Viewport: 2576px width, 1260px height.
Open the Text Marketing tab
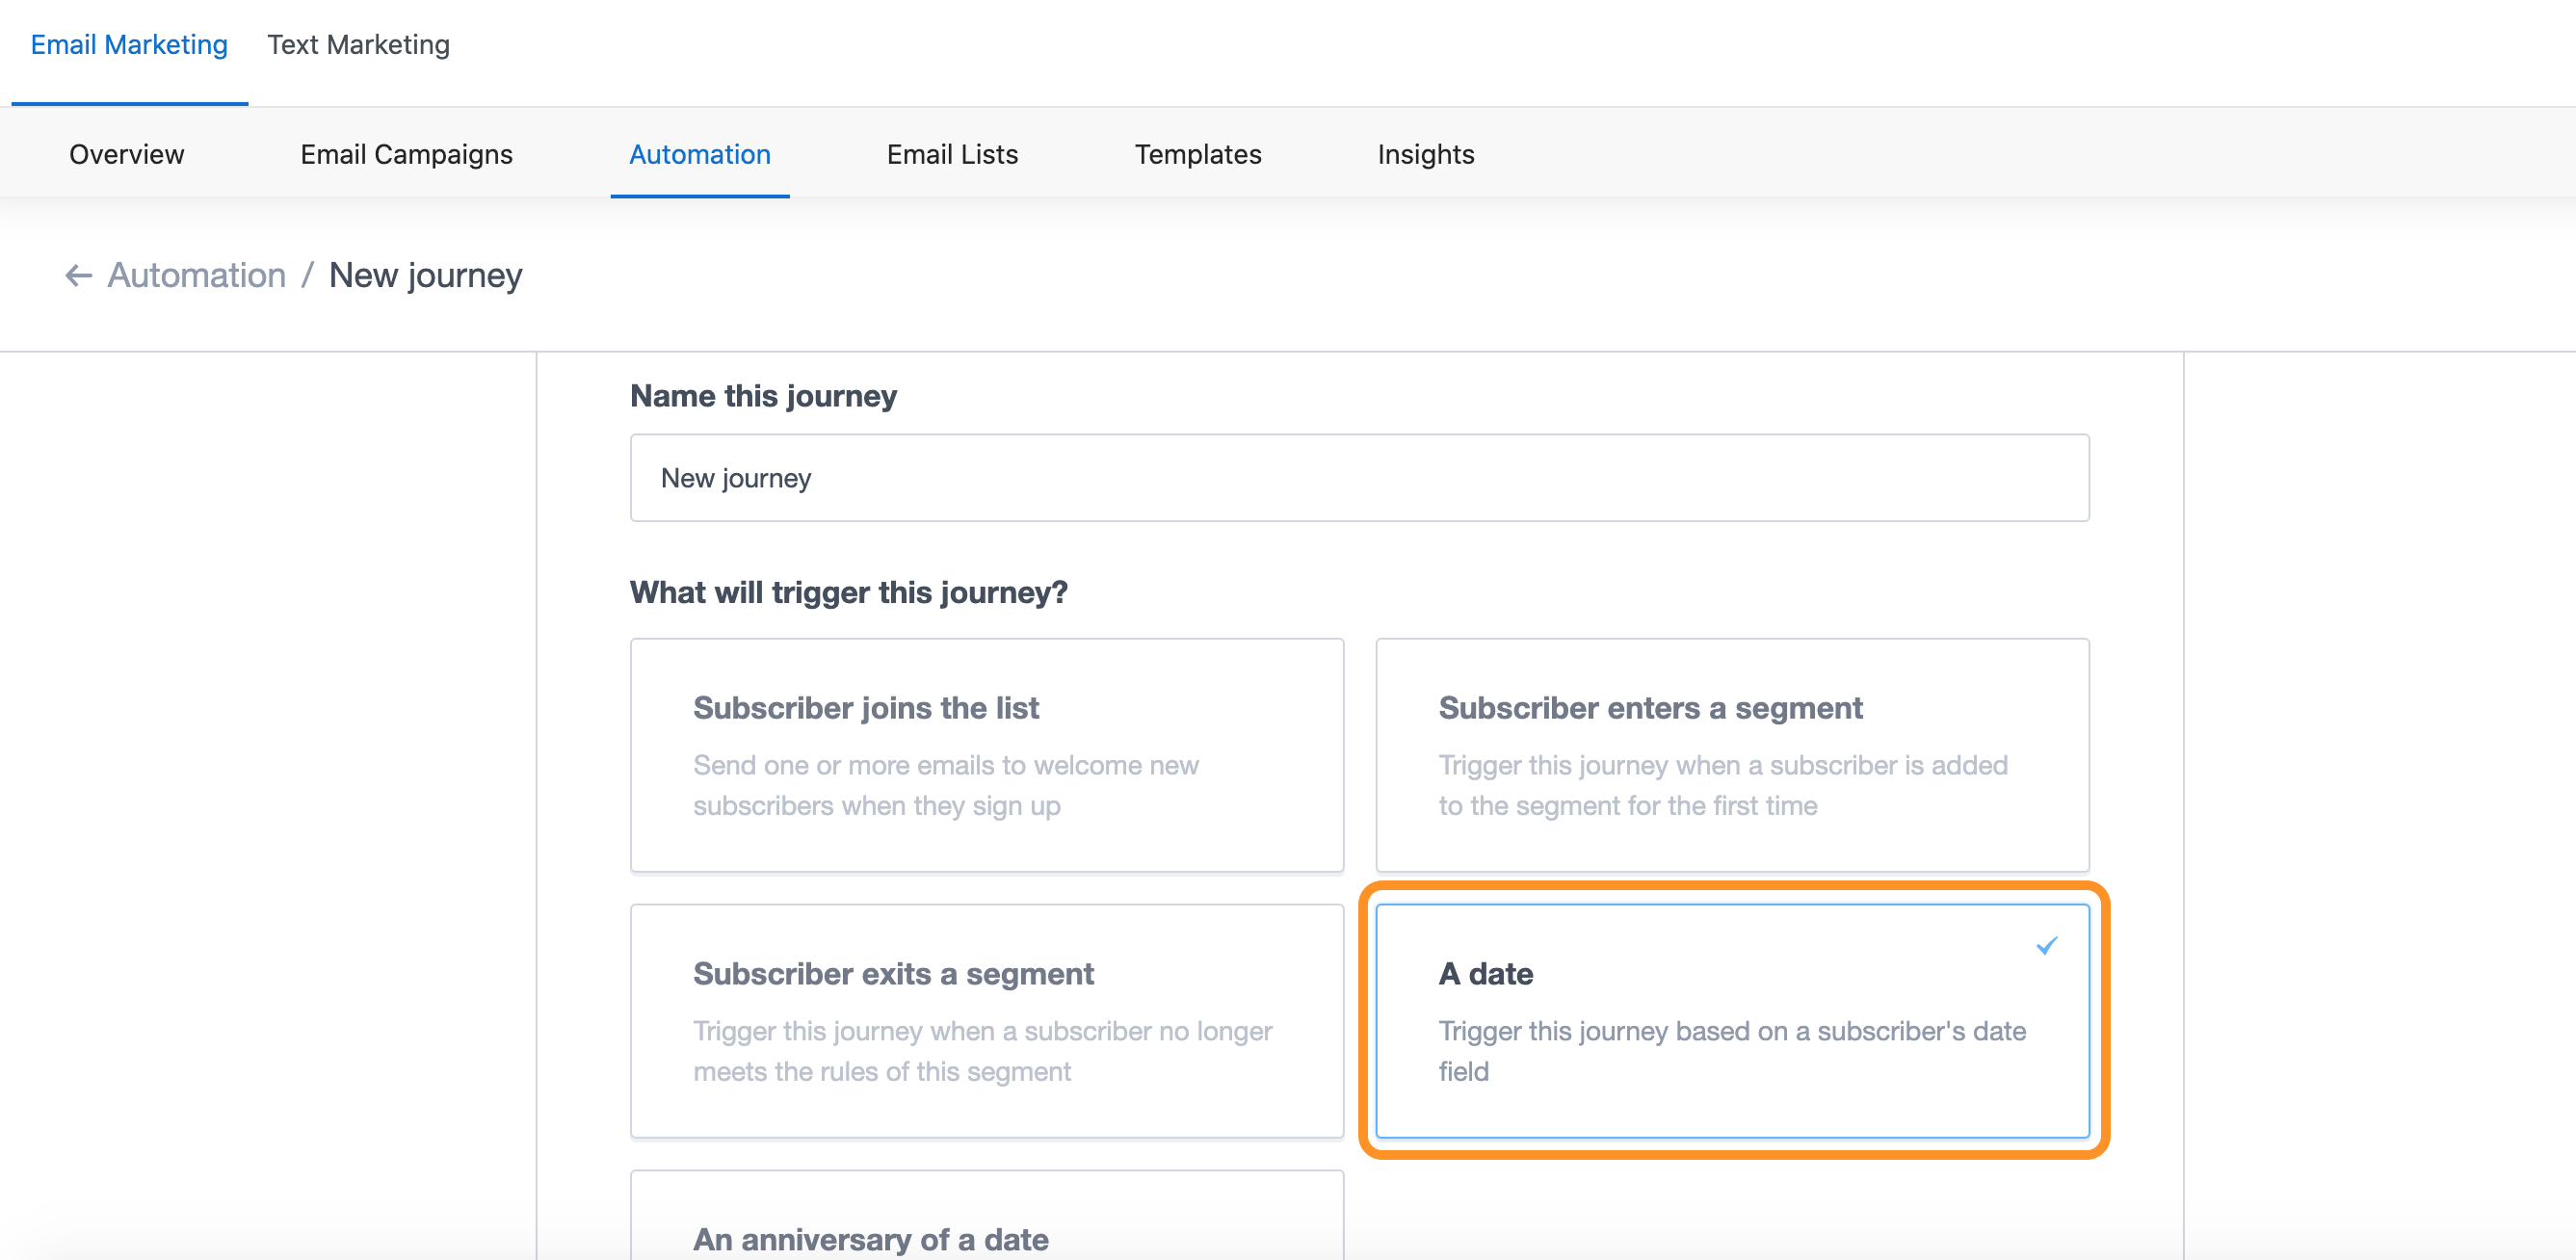[x=358, y=45]
